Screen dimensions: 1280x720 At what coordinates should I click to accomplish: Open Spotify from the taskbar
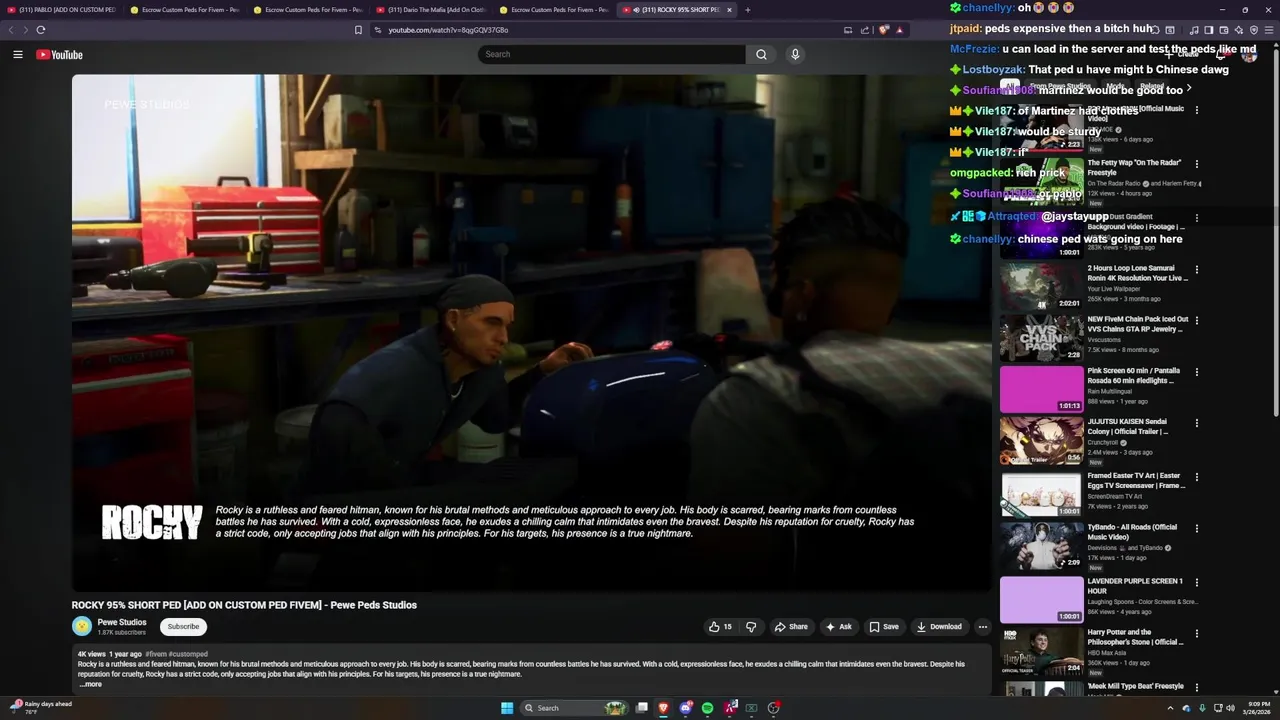coord(707,708)
